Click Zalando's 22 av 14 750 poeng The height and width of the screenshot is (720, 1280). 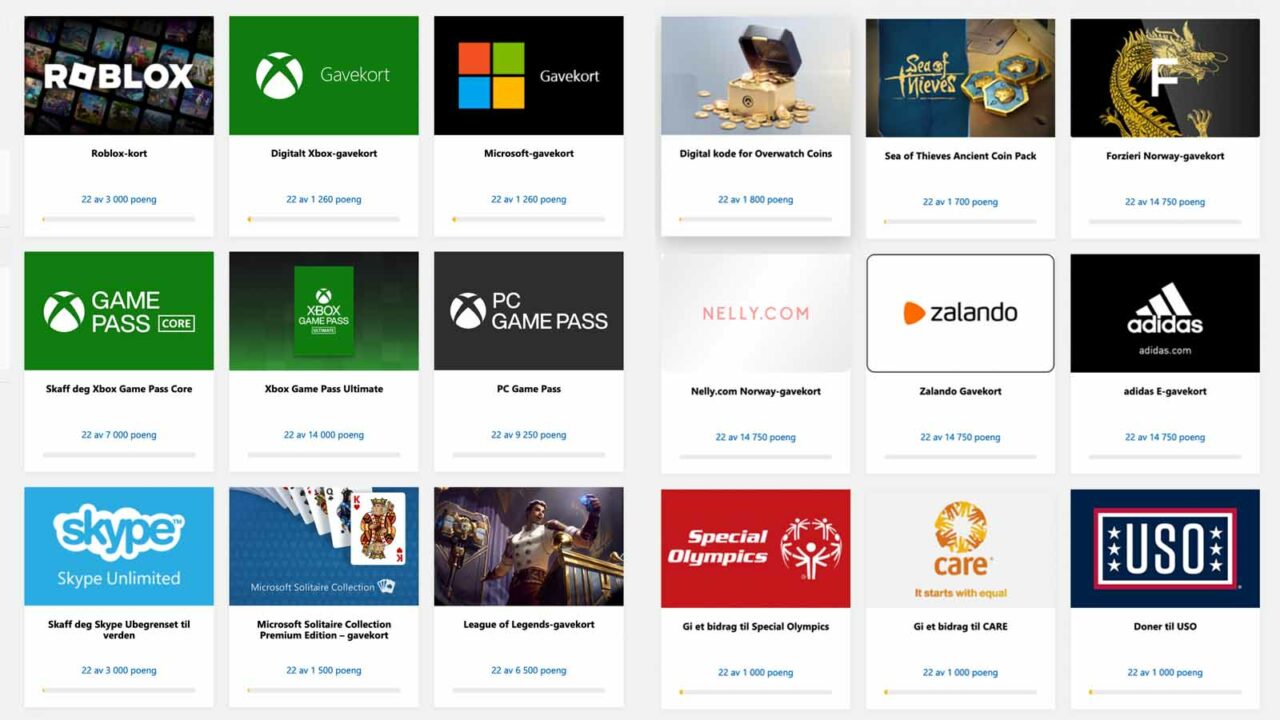[x=960, y=437]
